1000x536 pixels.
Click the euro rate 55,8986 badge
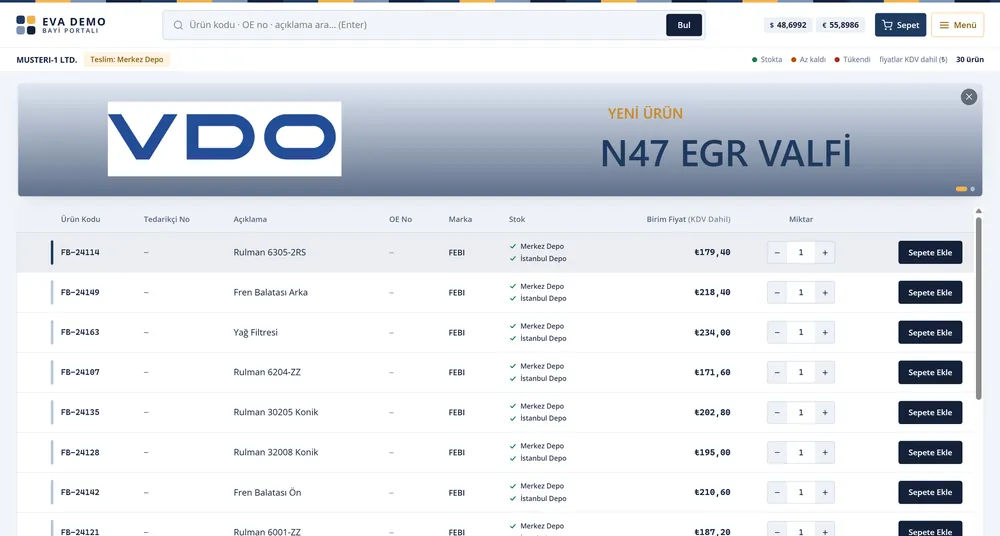coord(840,25)
